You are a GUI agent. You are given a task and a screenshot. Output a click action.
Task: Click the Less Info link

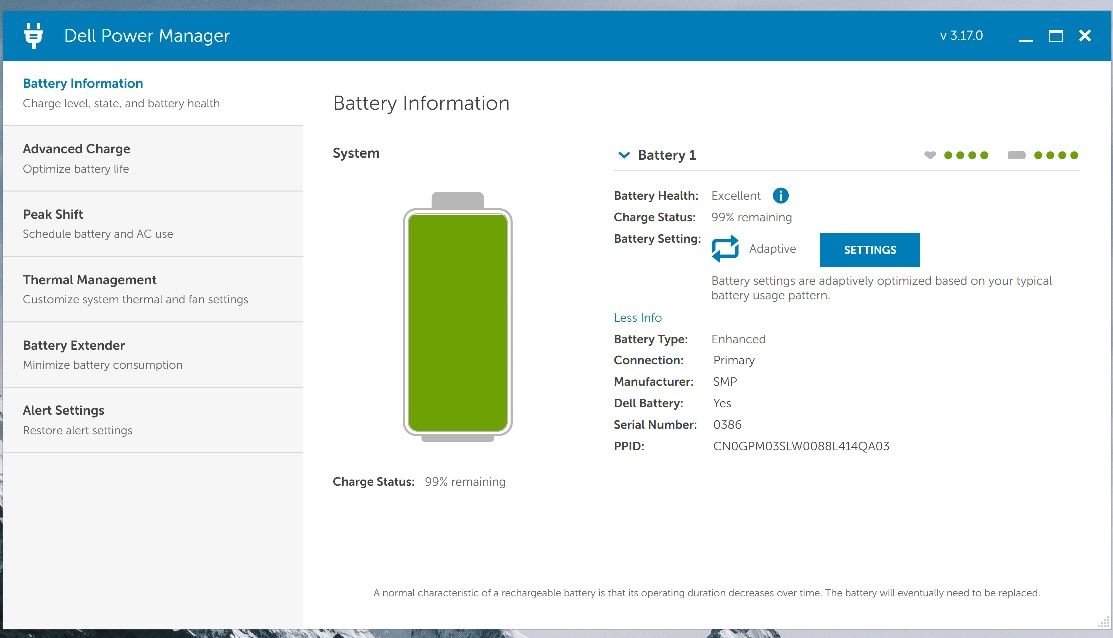coord(637,317)
